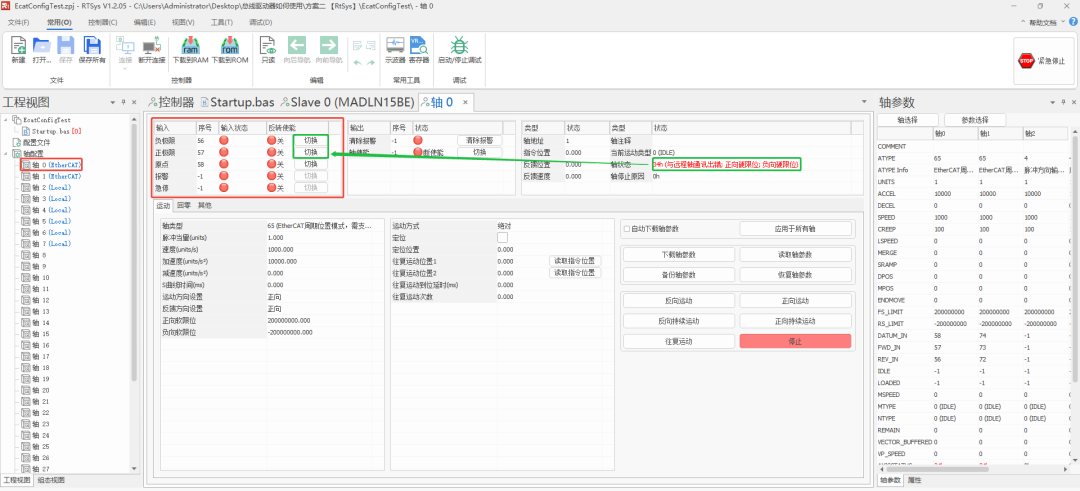Click the 断开连接 disconnect icon

pos(152,46)
